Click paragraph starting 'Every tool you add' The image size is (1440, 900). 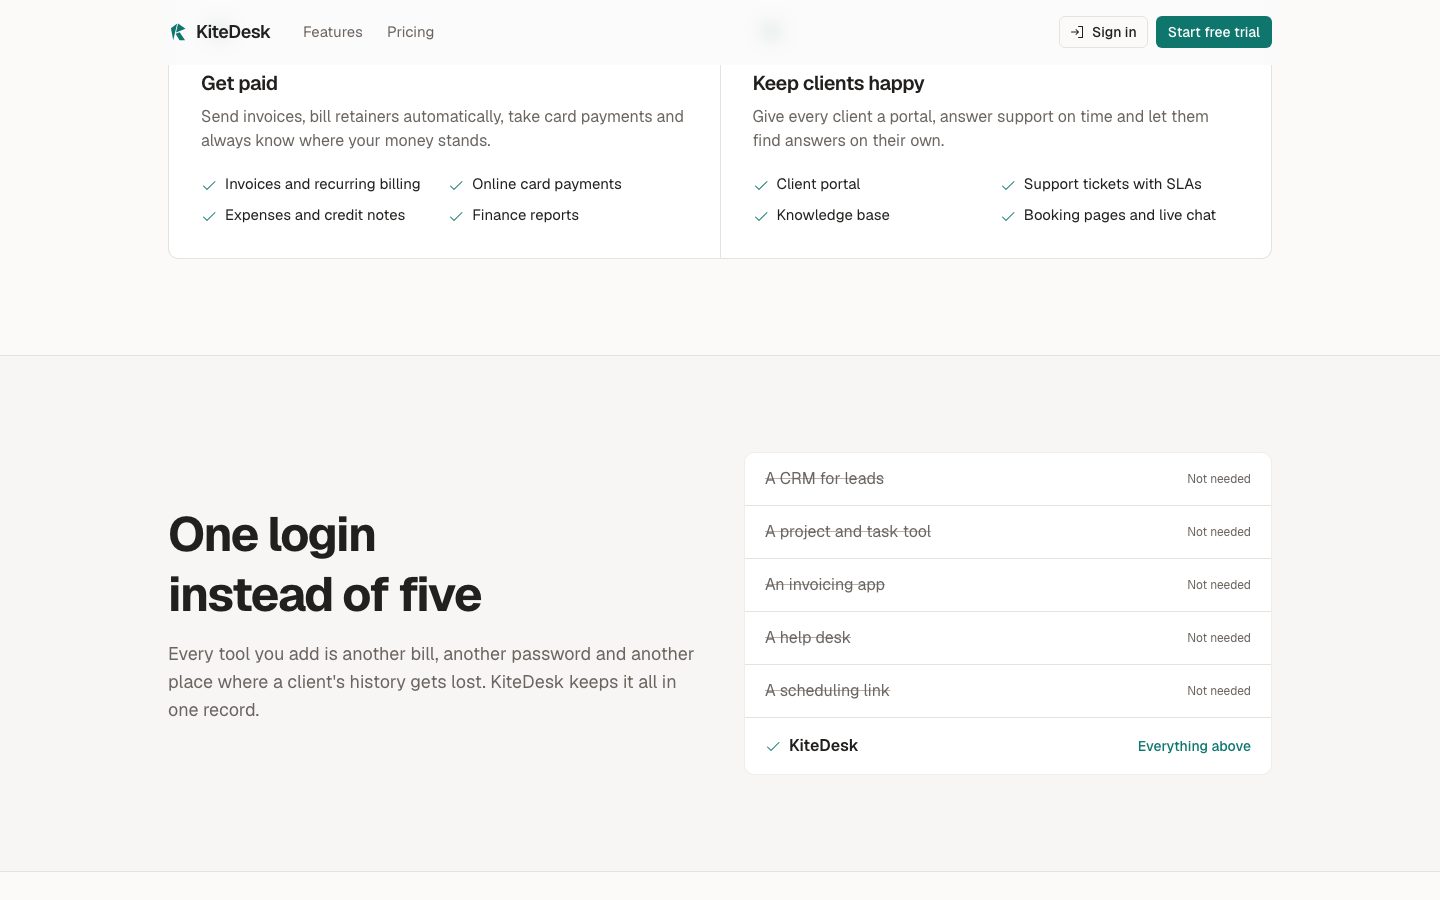(431, 682)
